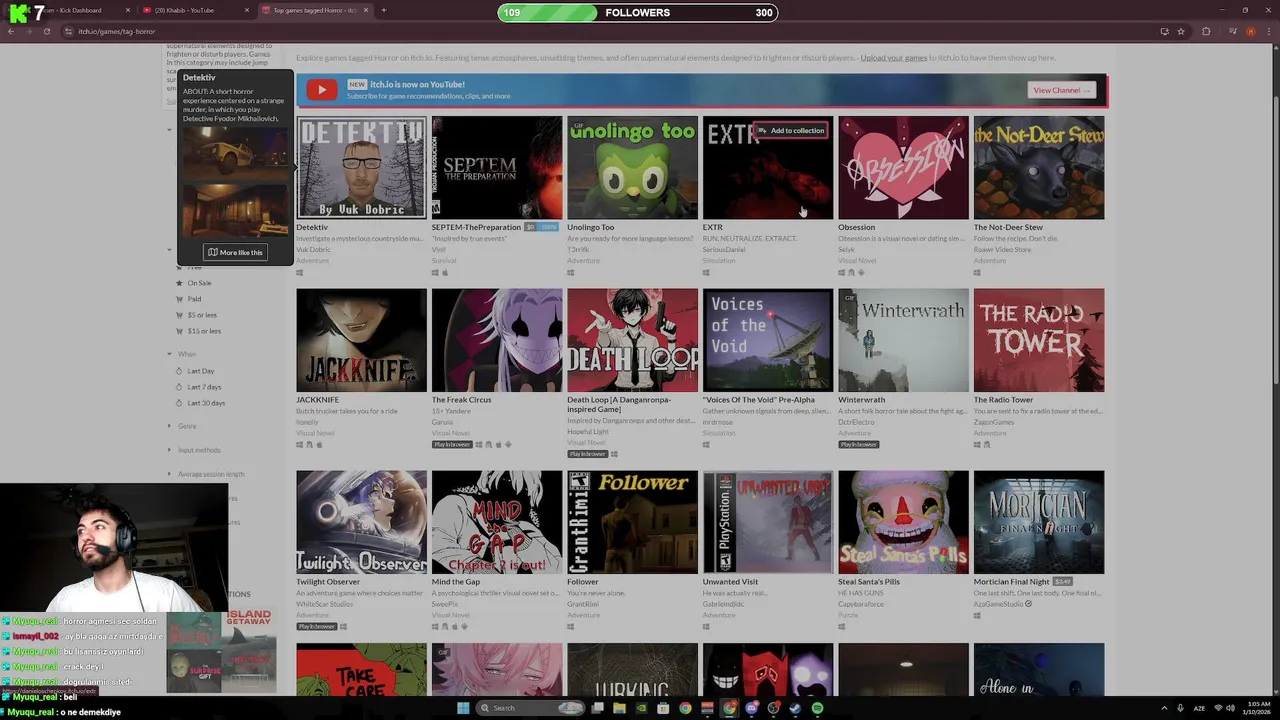
Task: Close the itch.io Horror tab
Action: [x=366, y=10]
